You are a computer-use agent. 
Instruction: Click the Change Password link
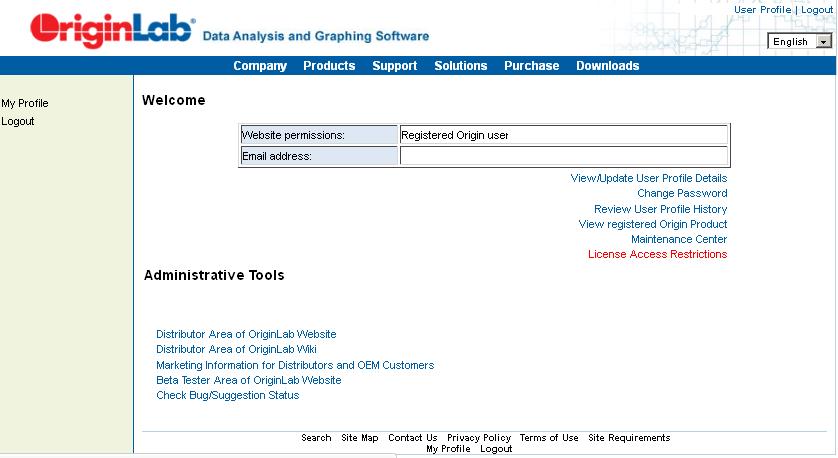pos(682,193)
